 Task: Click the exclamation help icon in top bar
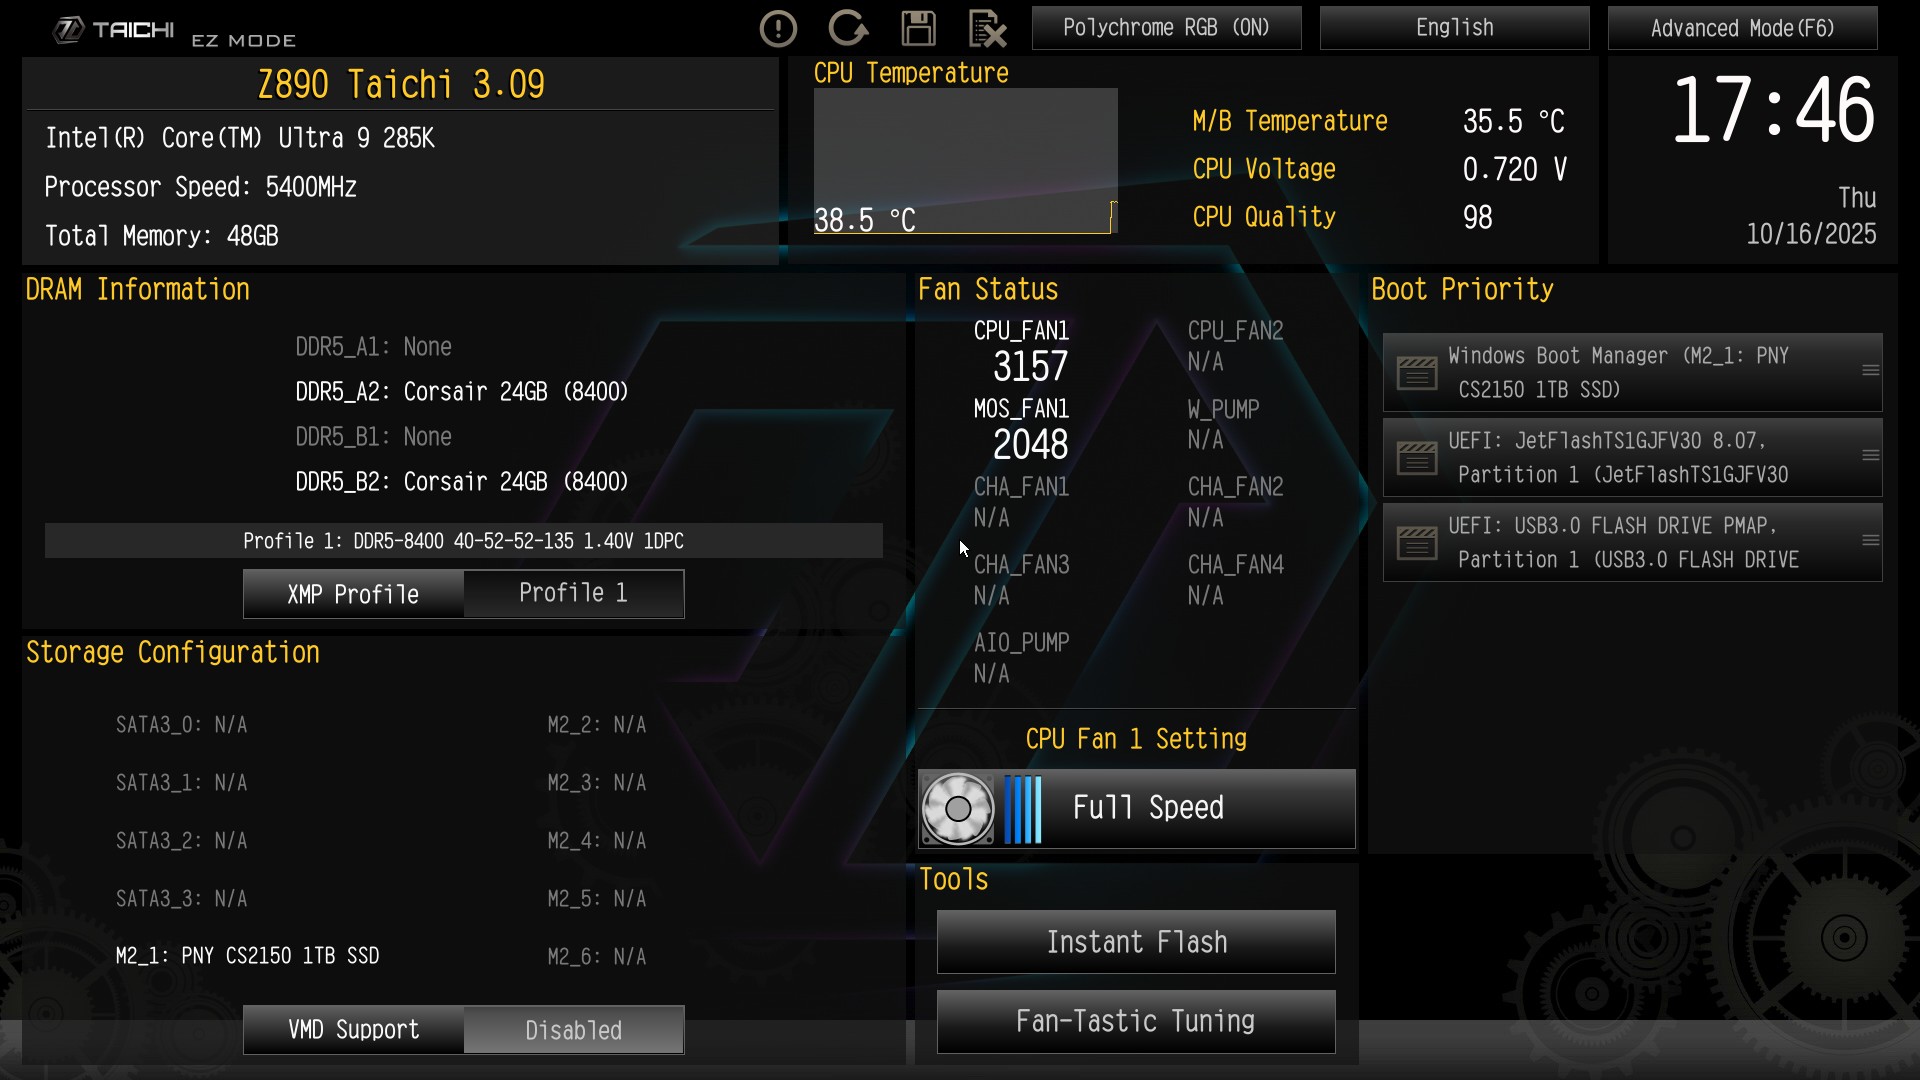778,29
